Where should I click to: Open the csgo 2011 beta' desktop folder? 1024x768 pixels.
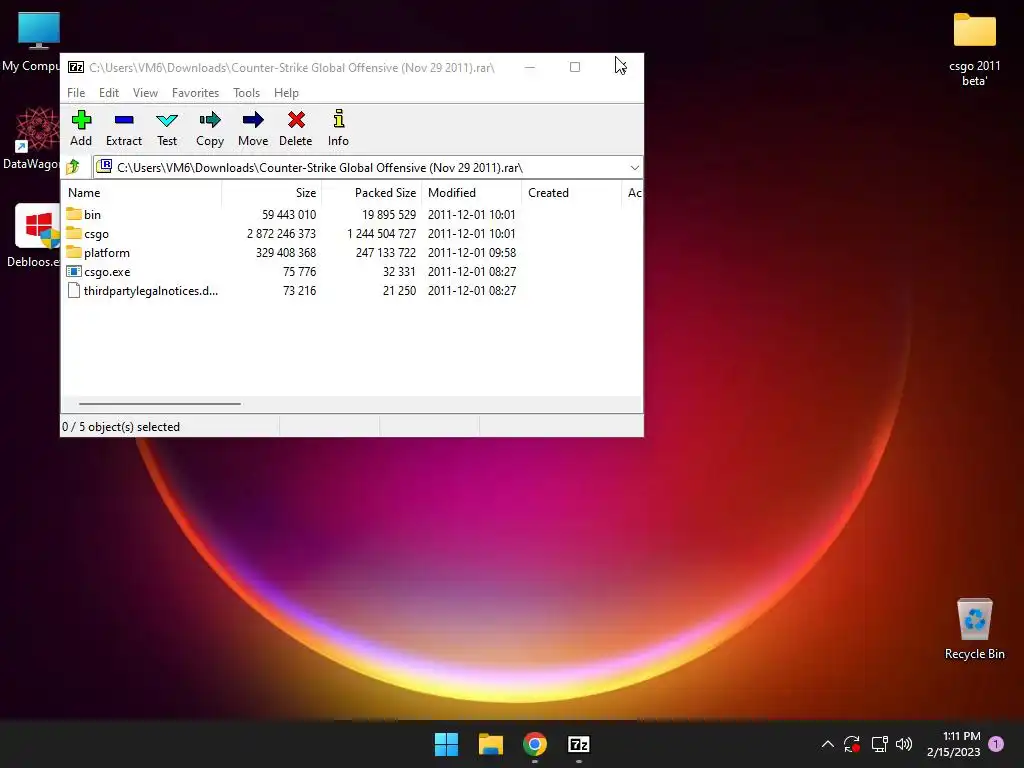tap(974, 49)
